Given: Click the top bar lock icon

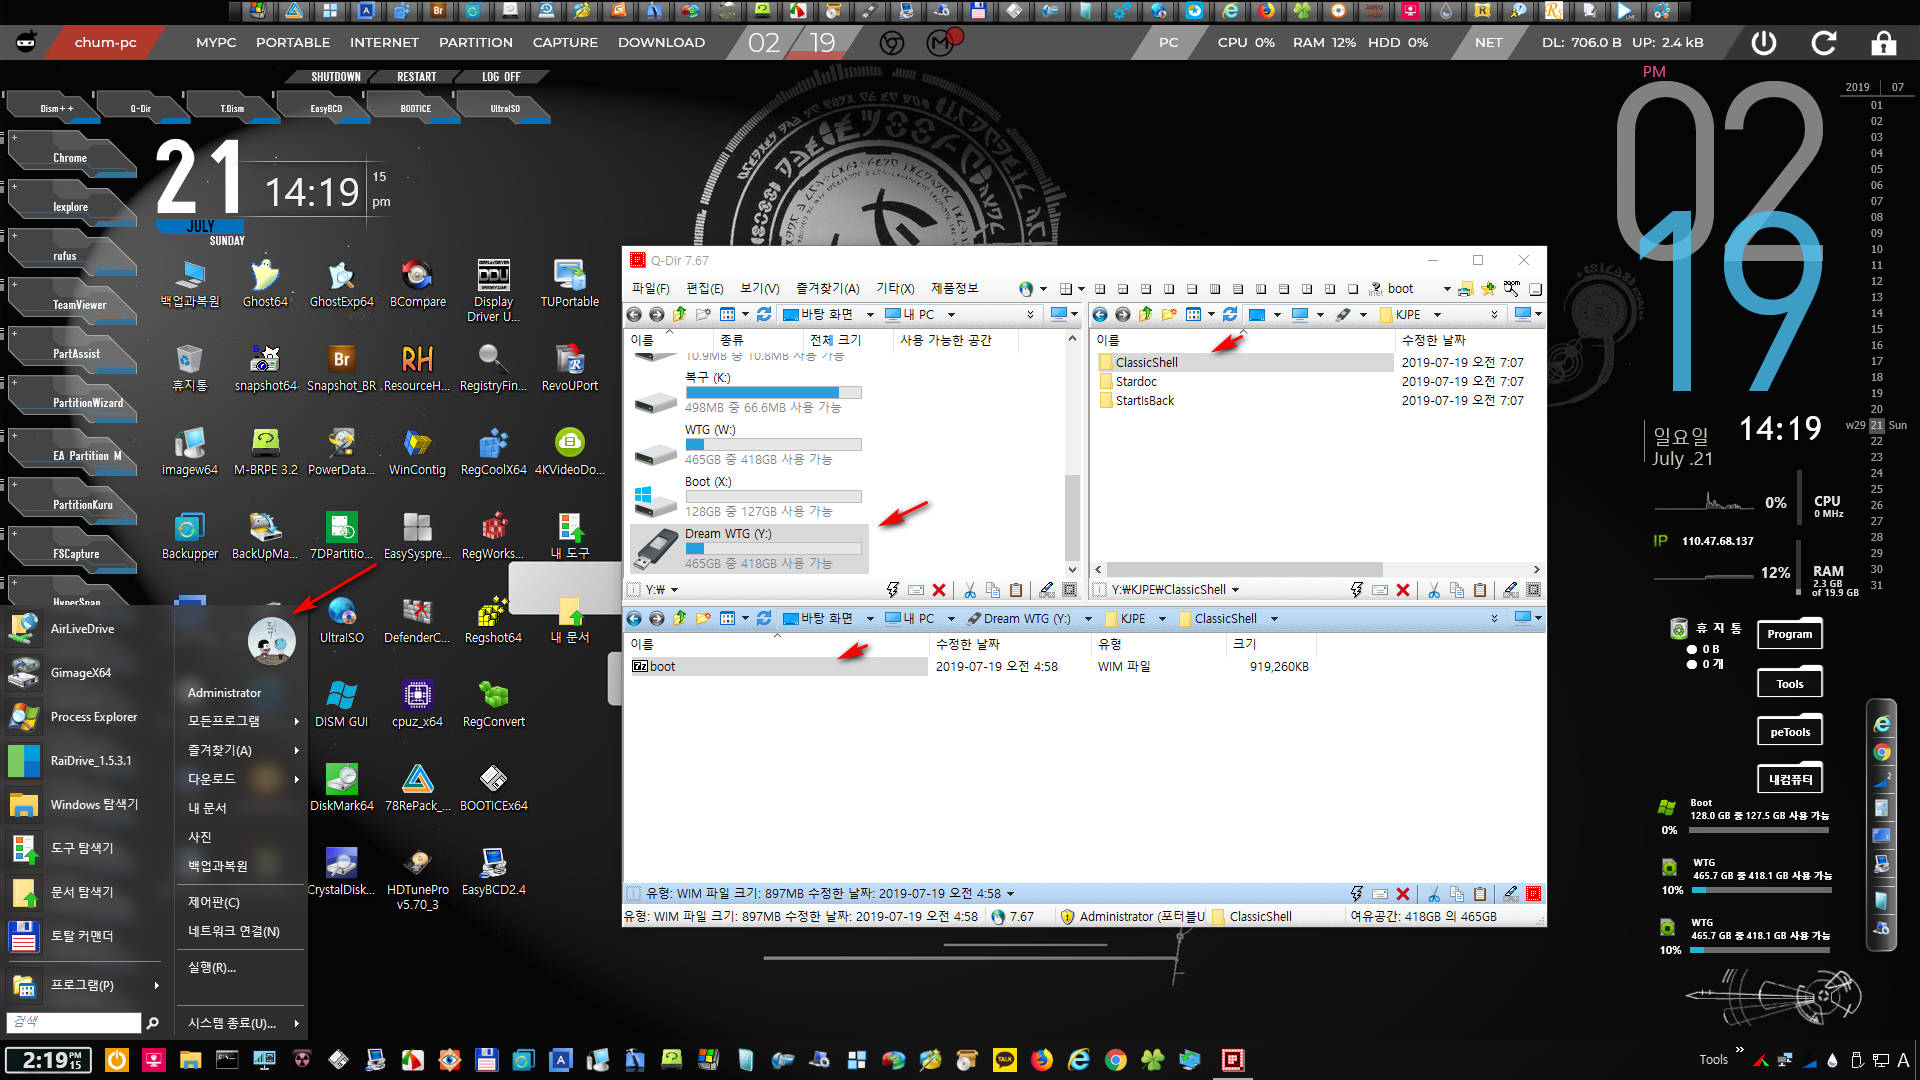Looking at the screenshot, I should 1883,43.
